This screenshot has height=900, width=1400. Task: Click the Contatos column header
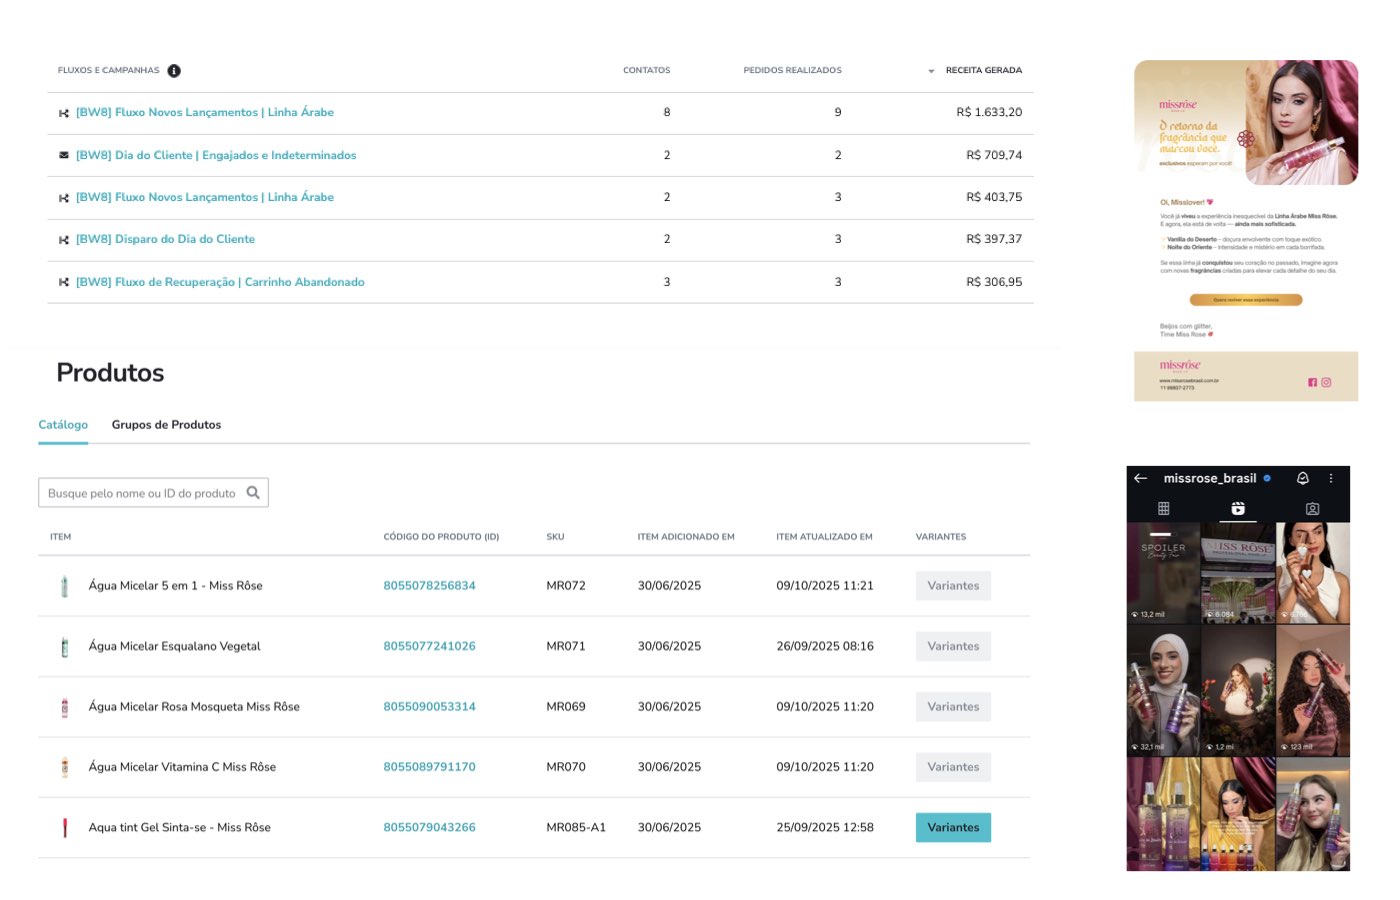click(647, 71)
